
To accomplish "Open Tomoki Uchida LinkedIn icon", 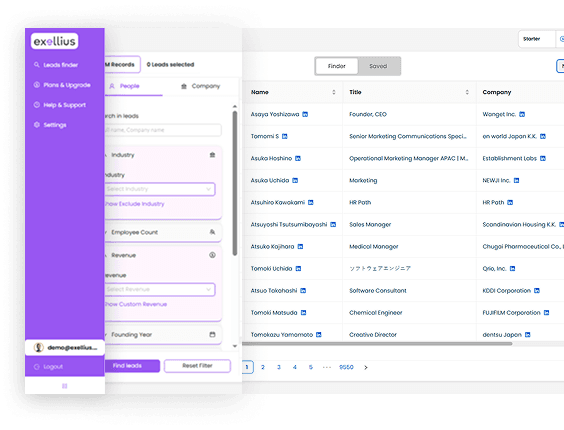I will (x=298, y=269).
